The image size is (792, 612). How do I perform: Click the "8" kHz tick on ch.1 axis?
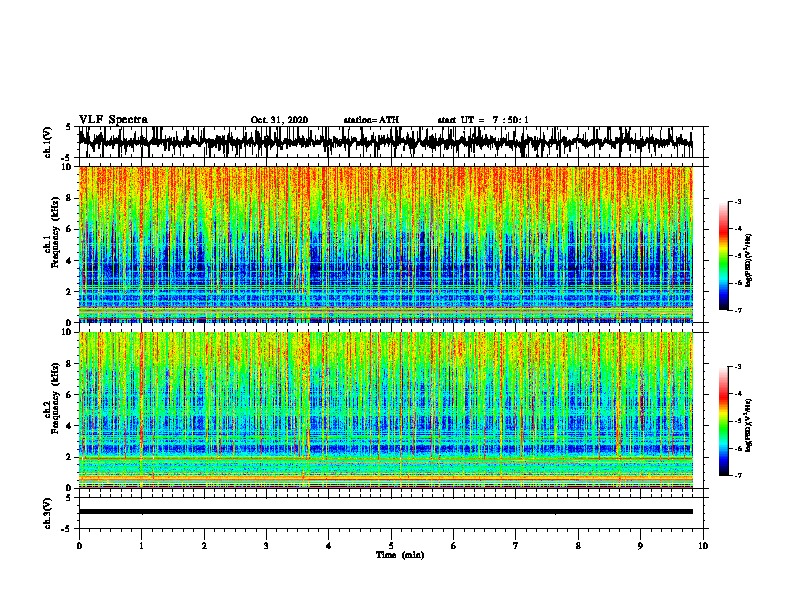click(x=69, y=198)
